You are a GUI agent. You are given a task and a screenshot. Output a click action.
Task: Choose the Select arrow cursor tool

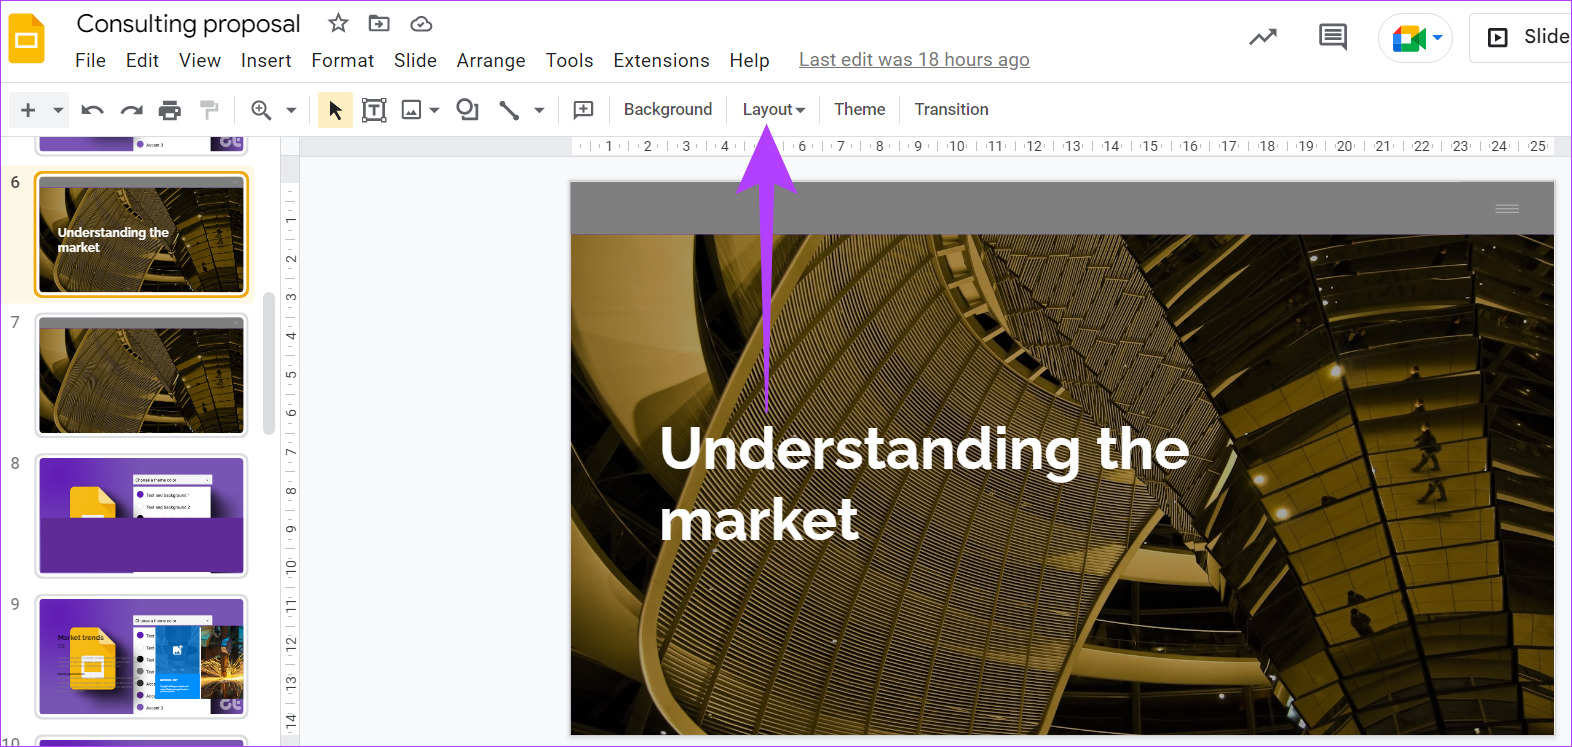335,110
